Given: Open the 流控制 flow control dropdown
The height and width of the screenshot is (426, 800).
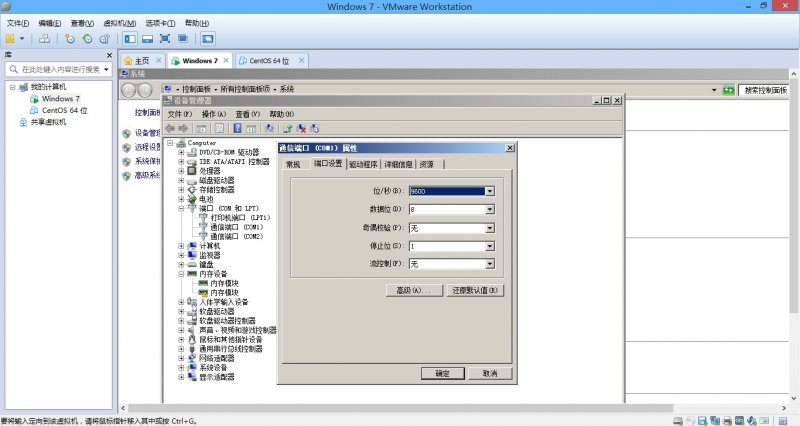Looking at the screenshot, I should pos(490,264).
